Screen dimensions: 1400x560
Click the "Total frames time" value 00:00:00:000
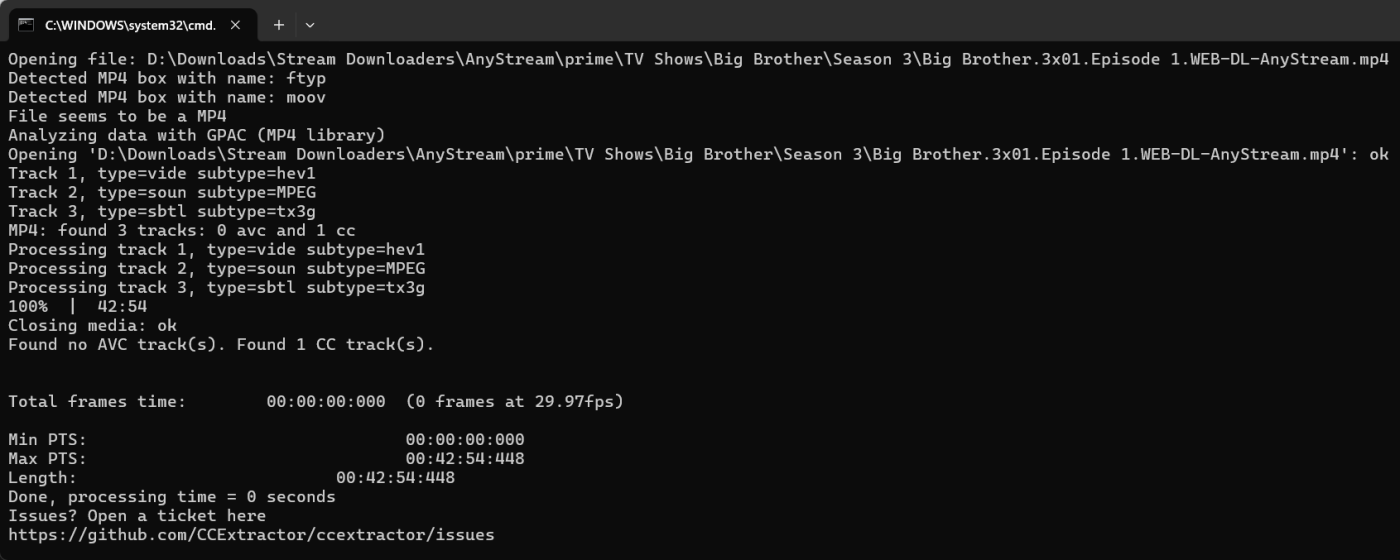tap(325, 401)
